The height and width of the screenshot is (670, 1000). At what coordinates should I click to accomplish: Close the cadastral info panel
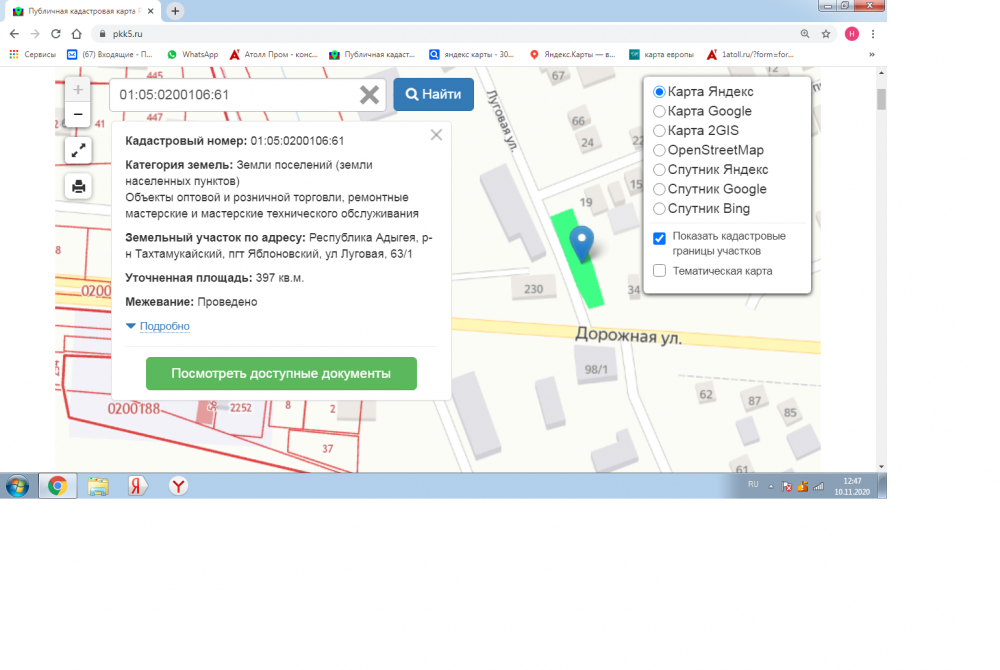[436, 135]
